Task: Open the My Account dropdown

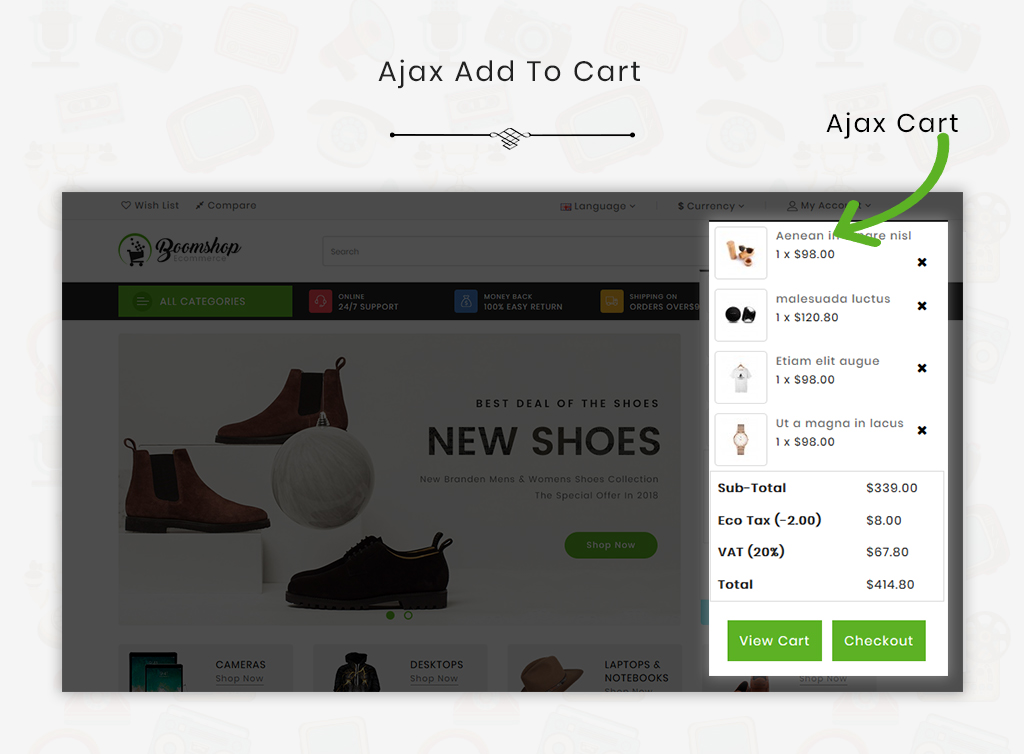Action: (x=829, y=206)
